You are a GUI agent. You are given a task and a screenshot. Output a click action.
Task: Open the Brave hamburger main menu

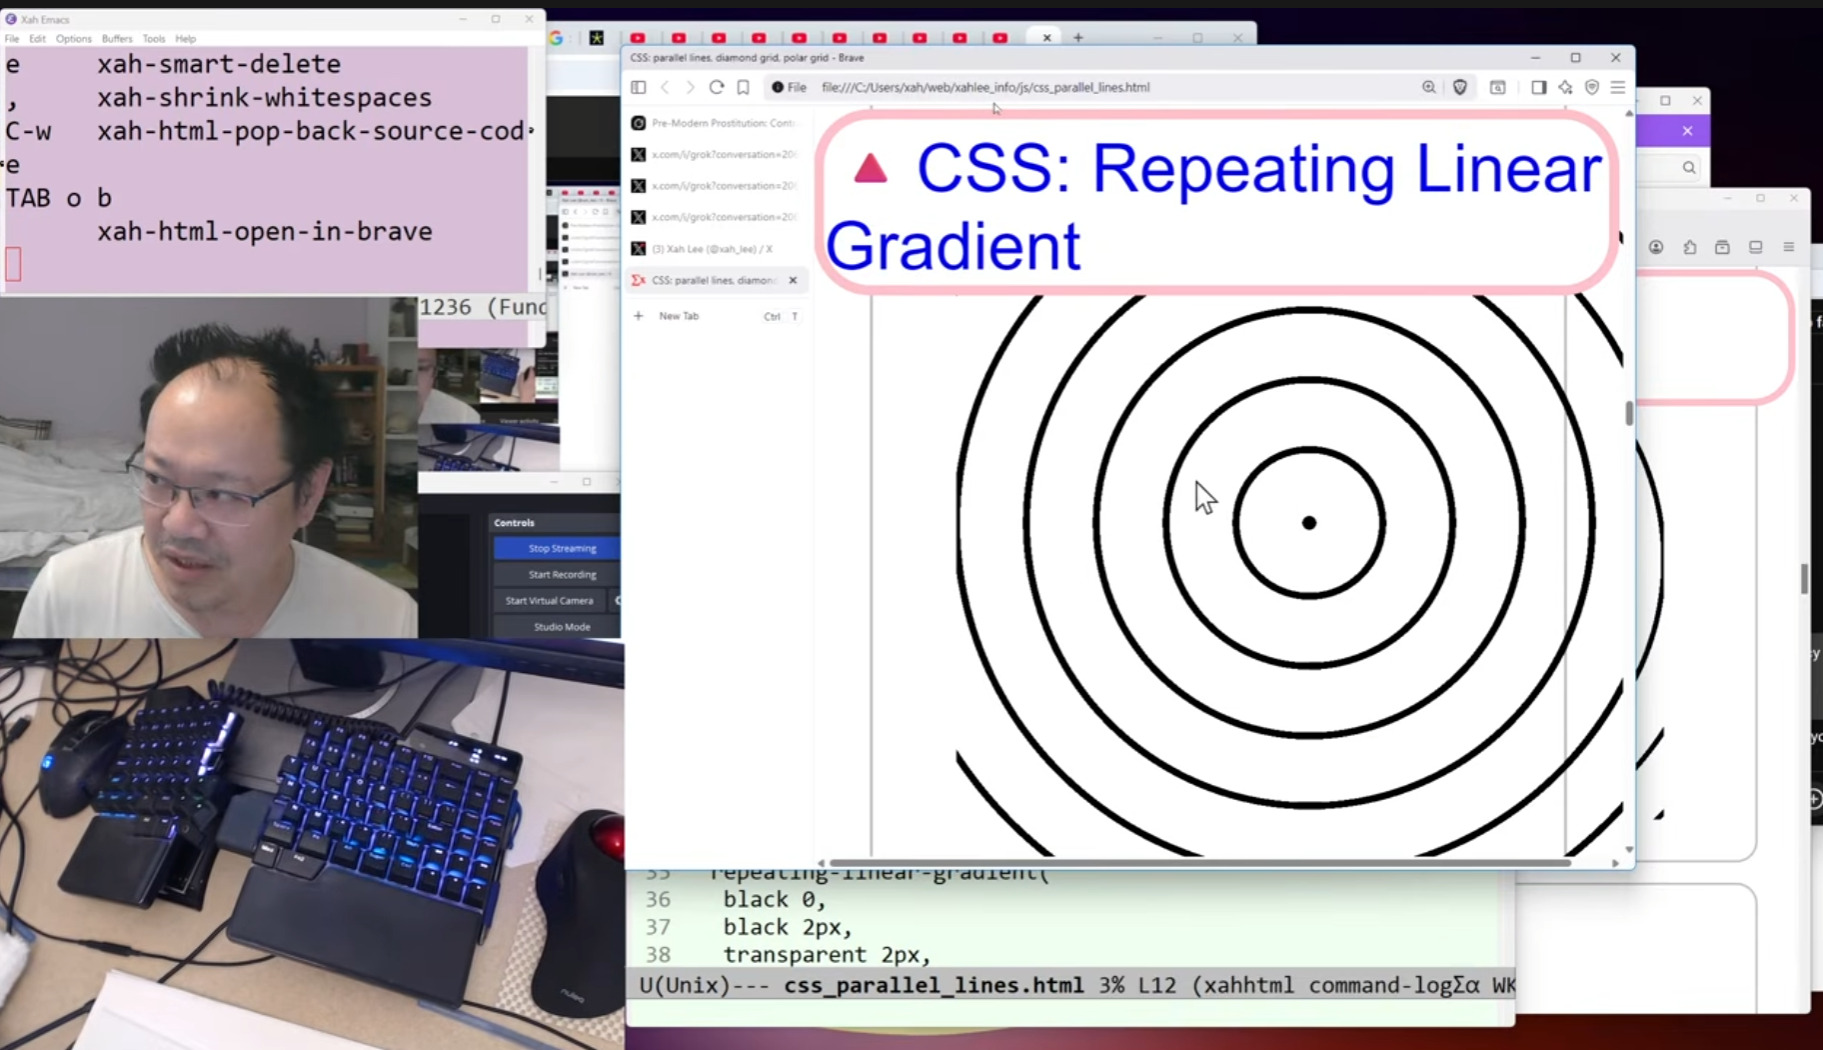coord(1618,87)
